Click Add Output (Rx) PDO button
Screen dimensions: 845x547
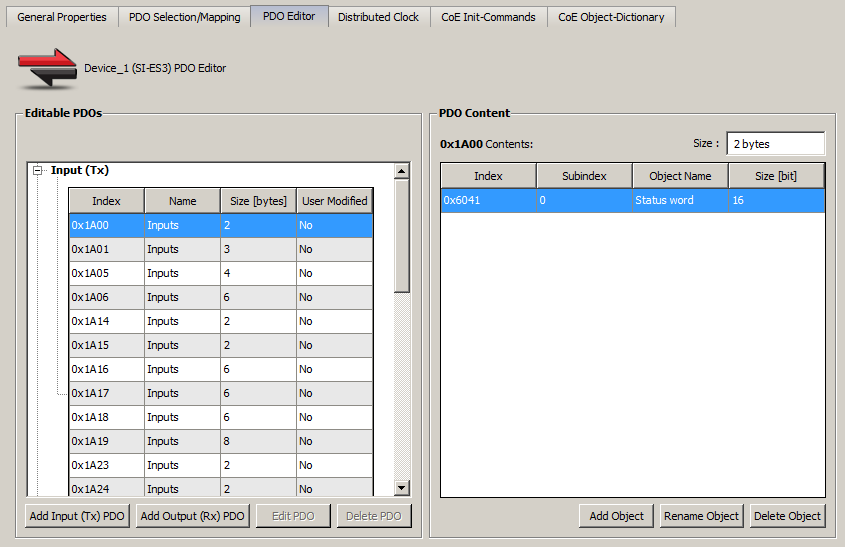pos(192,516)
